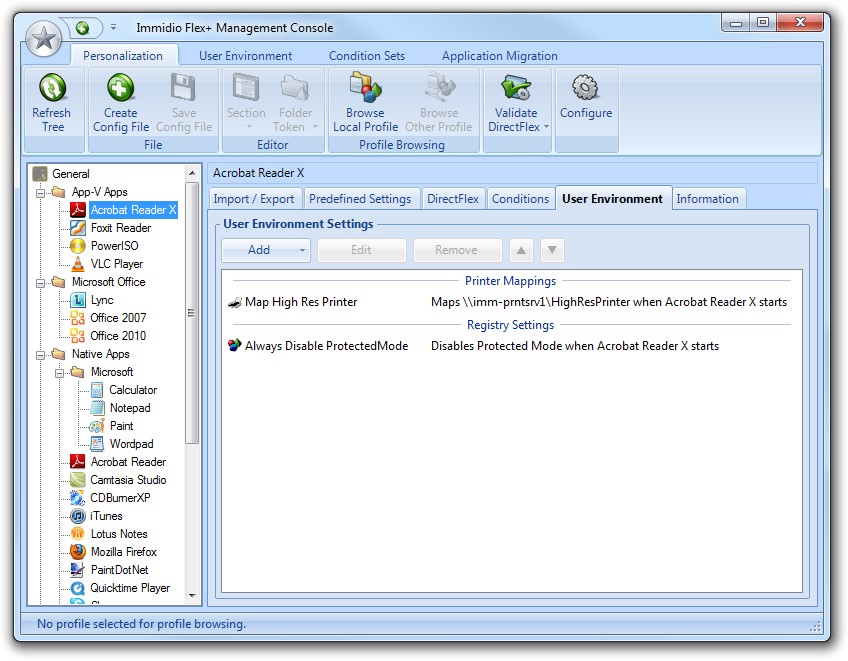
Task: Click the Create Config File icon
Action: point(120,88)
